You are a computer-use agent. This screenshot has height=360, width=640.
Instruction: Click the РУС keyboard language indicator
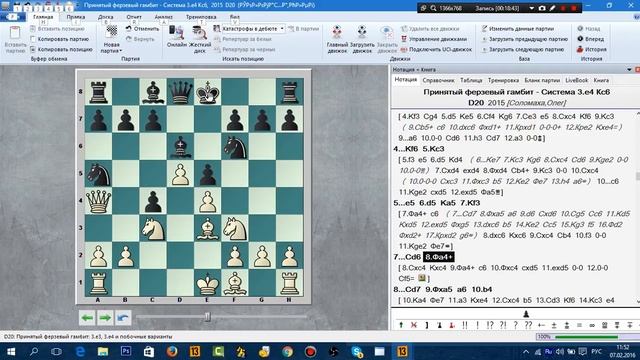point(596,351)
